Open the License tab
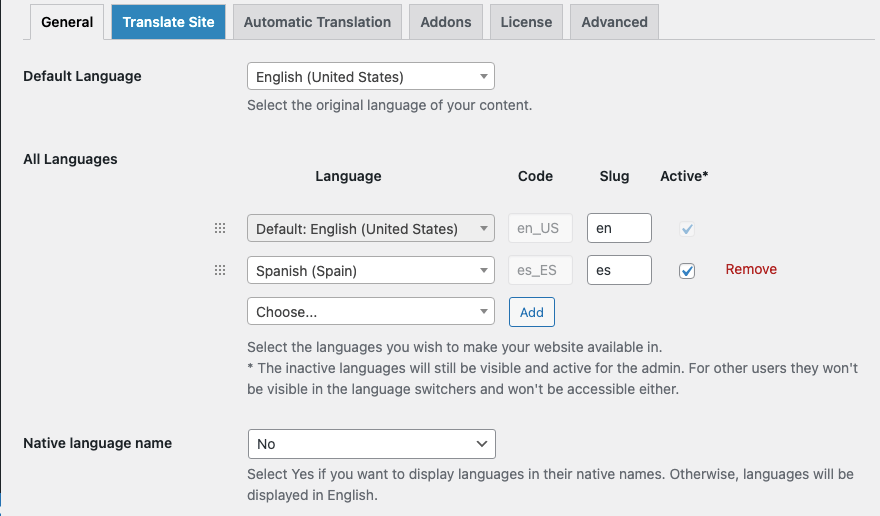 (526, 22)
